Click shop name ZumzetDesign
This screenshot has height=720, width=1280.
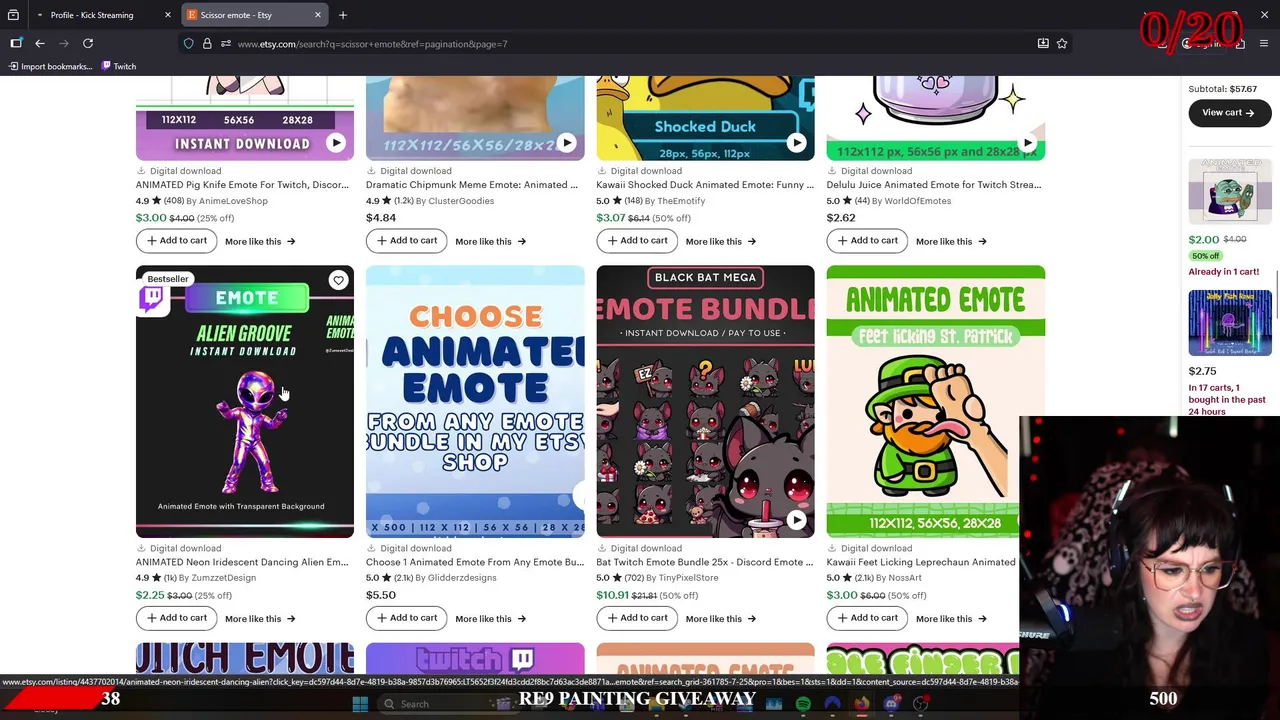223,577
